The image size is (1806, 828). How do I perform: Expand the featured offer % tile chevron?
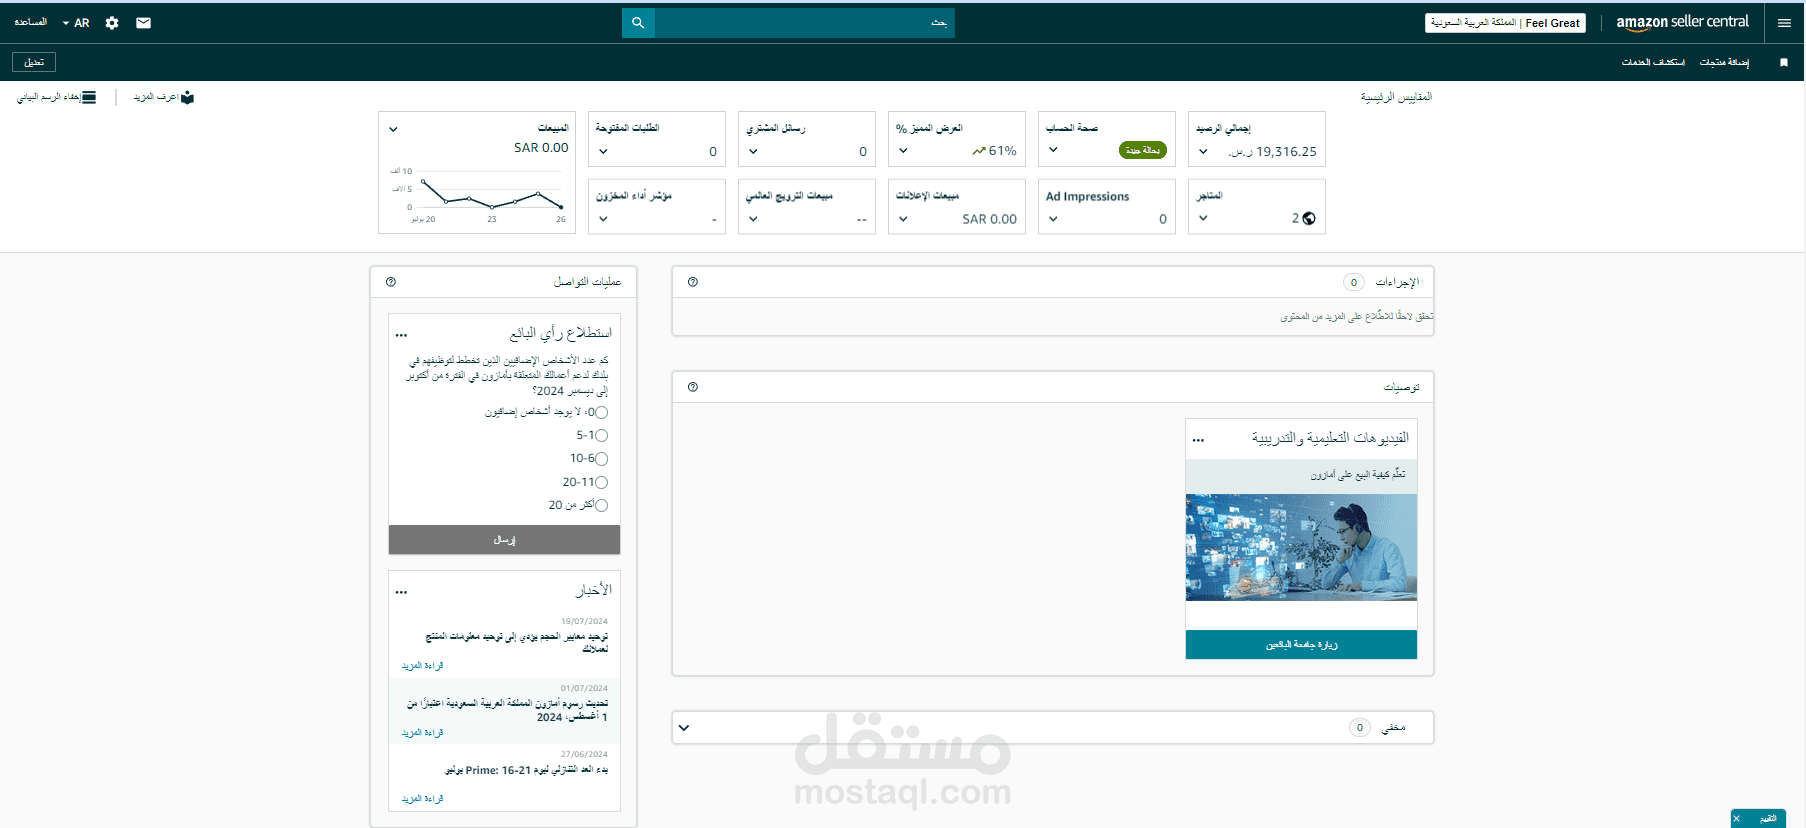point(903,151)
